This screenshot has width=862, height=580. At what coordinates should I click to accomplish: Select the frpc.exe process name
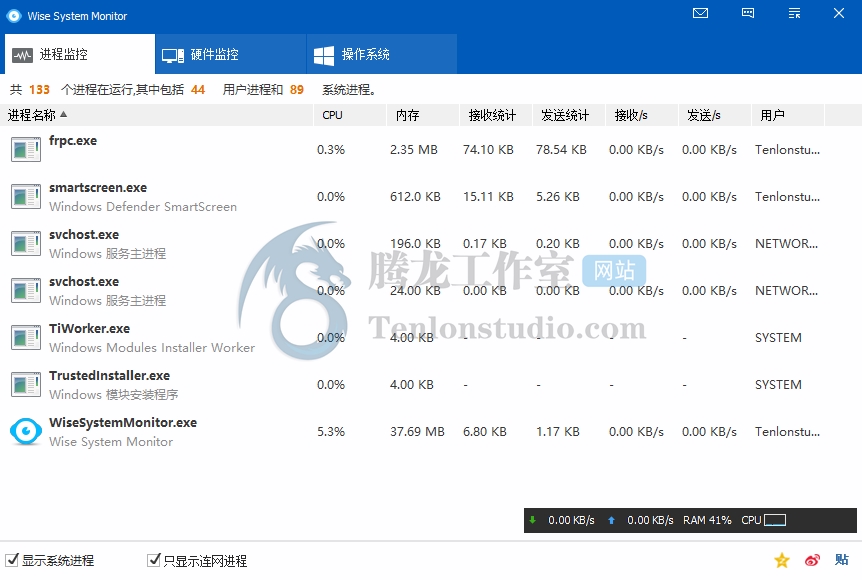point(73,141)
